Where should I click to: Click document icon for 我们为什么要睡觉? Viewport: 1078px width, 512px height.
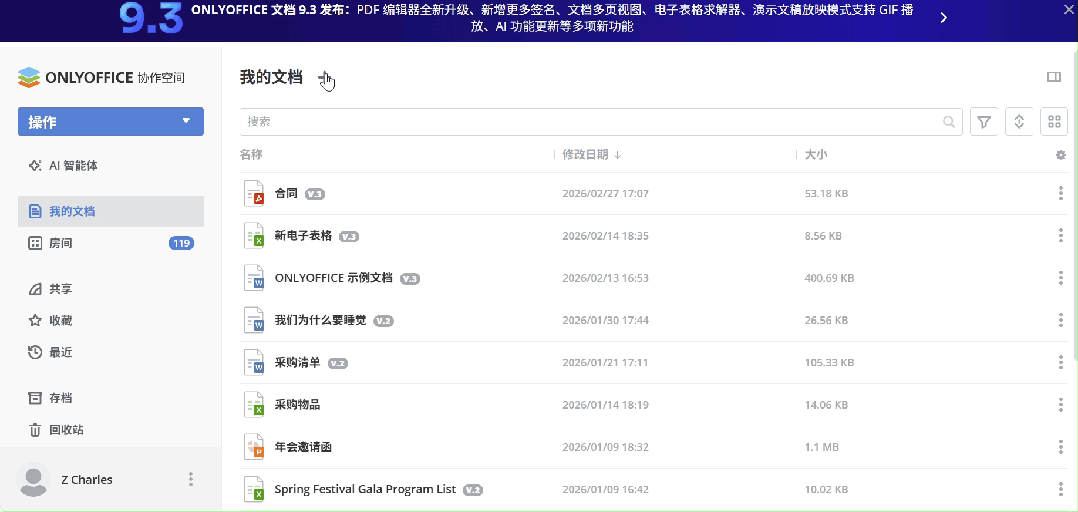coord(254,320)
